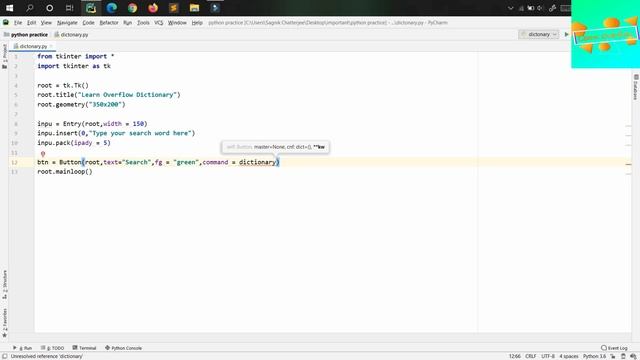The height and width of the screenshot is (360, 640).
Task: Open the dictonary run configuration dropdown
Action: (x=539, y=34)
